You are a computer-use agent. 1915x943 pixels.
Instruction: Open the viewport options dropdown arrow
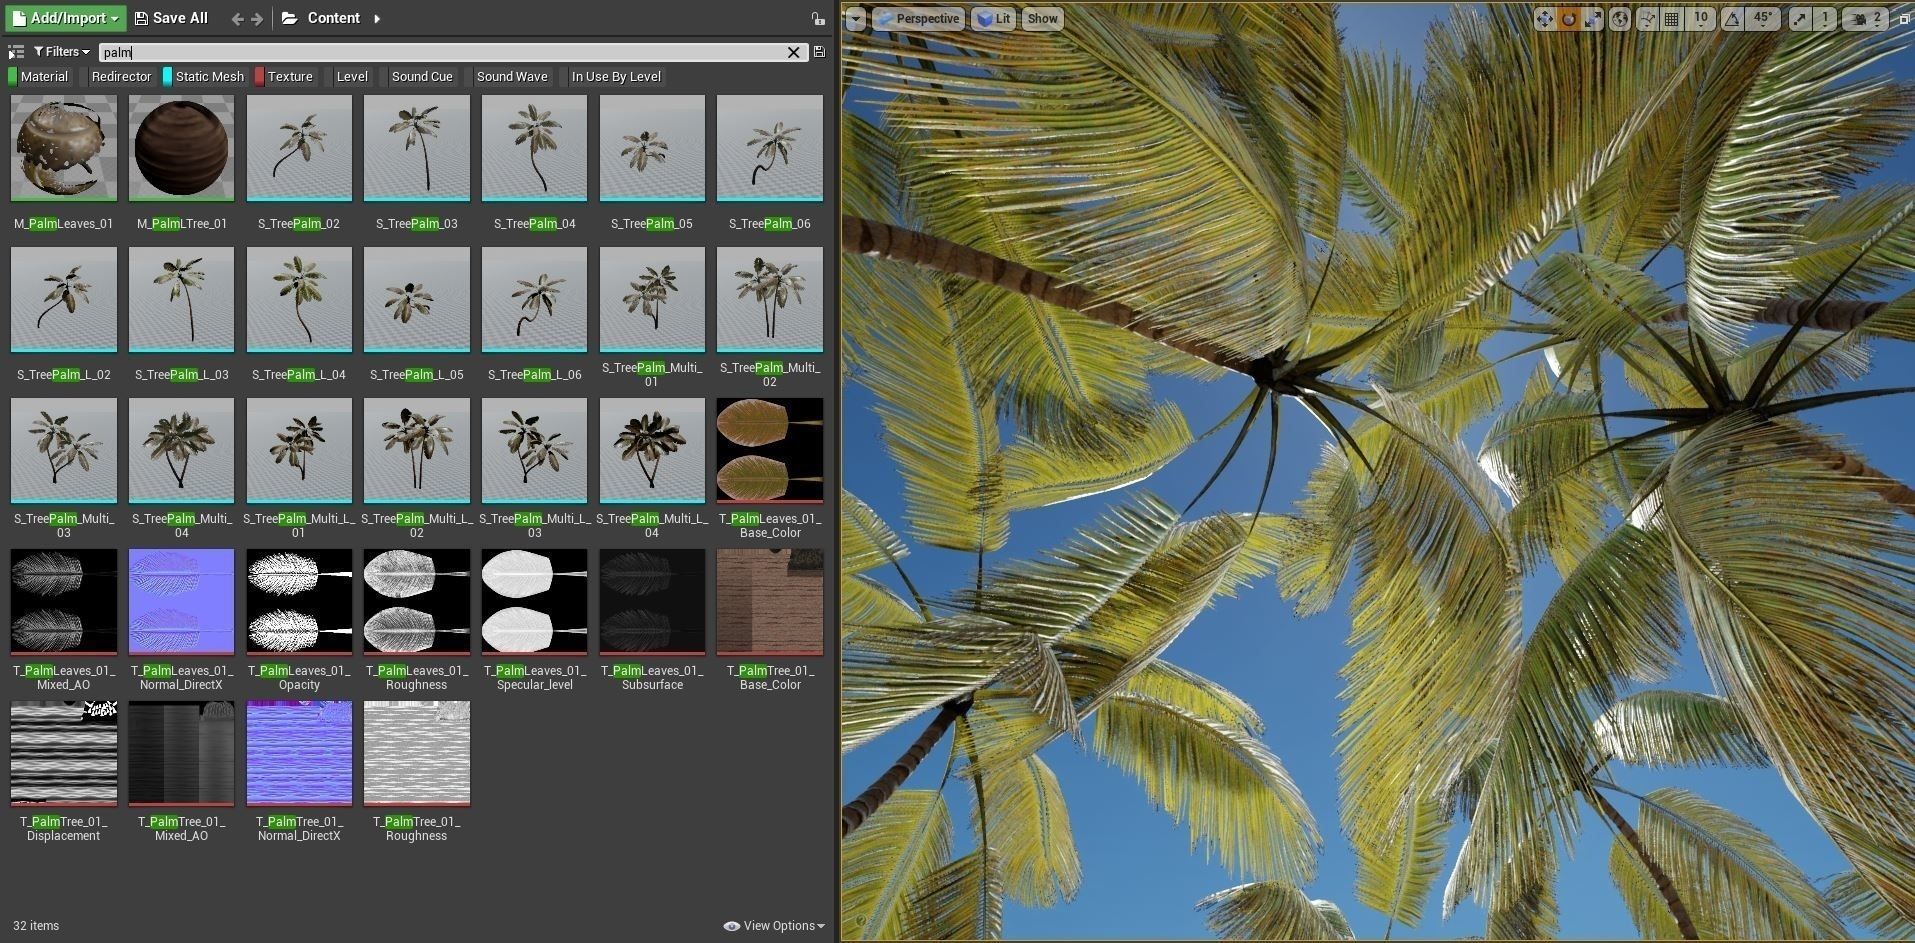(x=855, y=18)
